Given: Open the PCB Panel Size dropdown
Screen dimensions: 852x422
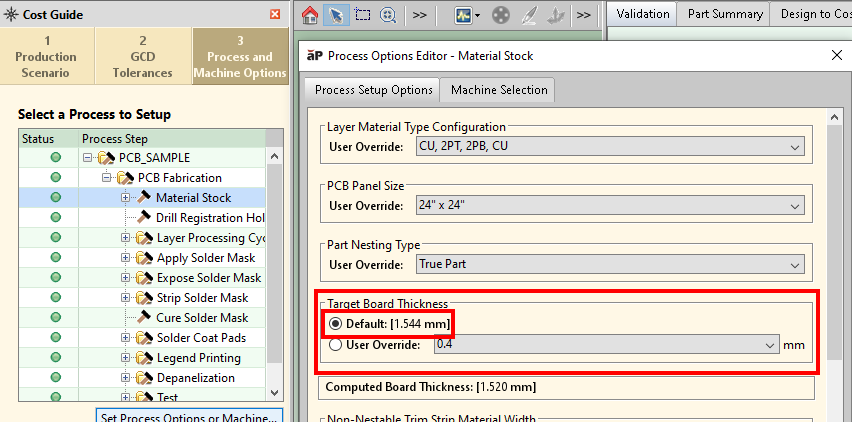Looking at the screenshot, I should (611, 206).
